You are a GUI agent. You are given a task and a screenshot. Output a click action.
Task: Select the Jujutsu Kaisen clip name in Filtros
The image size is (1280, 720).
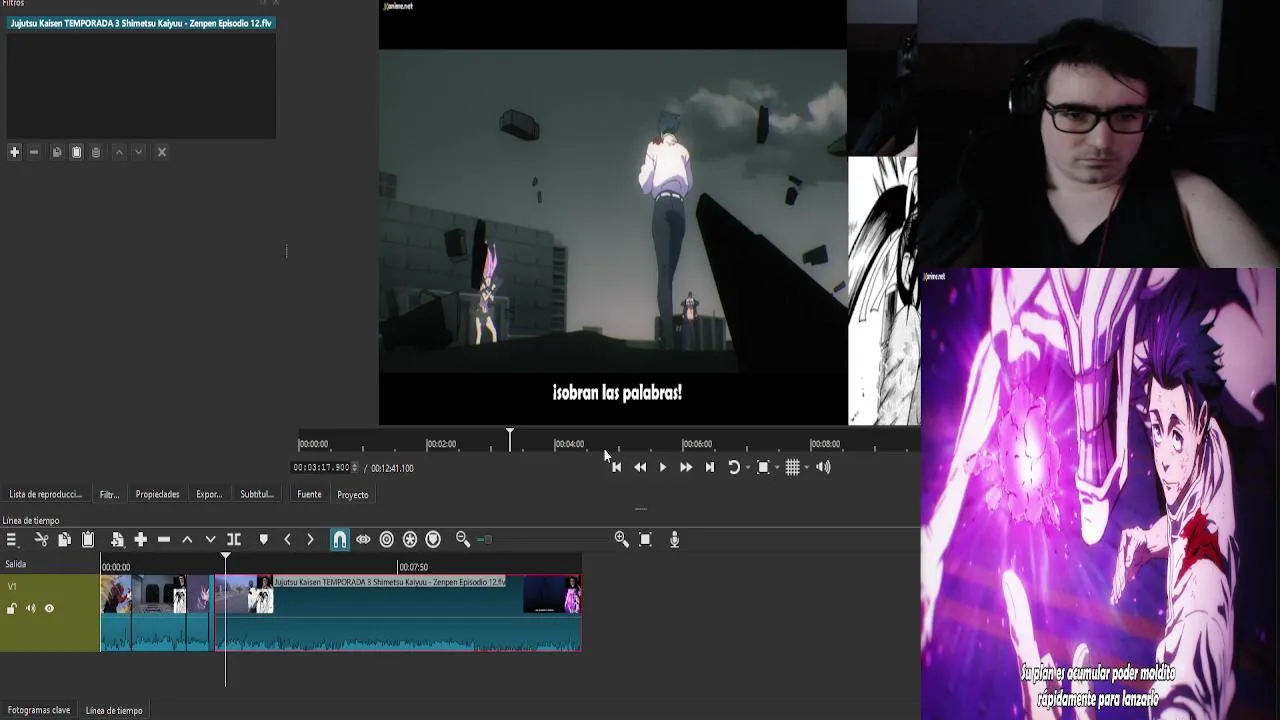[141, 23]
